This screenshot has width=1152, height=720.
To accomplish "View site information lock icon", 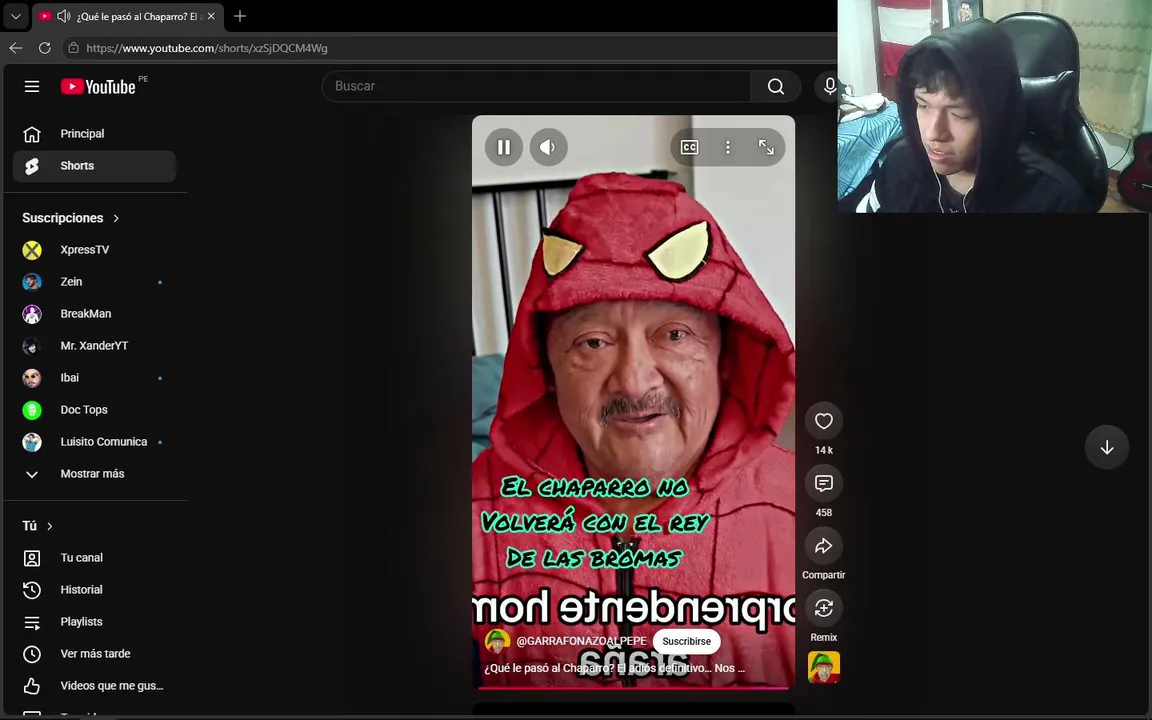I will click(x=73, y=48).
